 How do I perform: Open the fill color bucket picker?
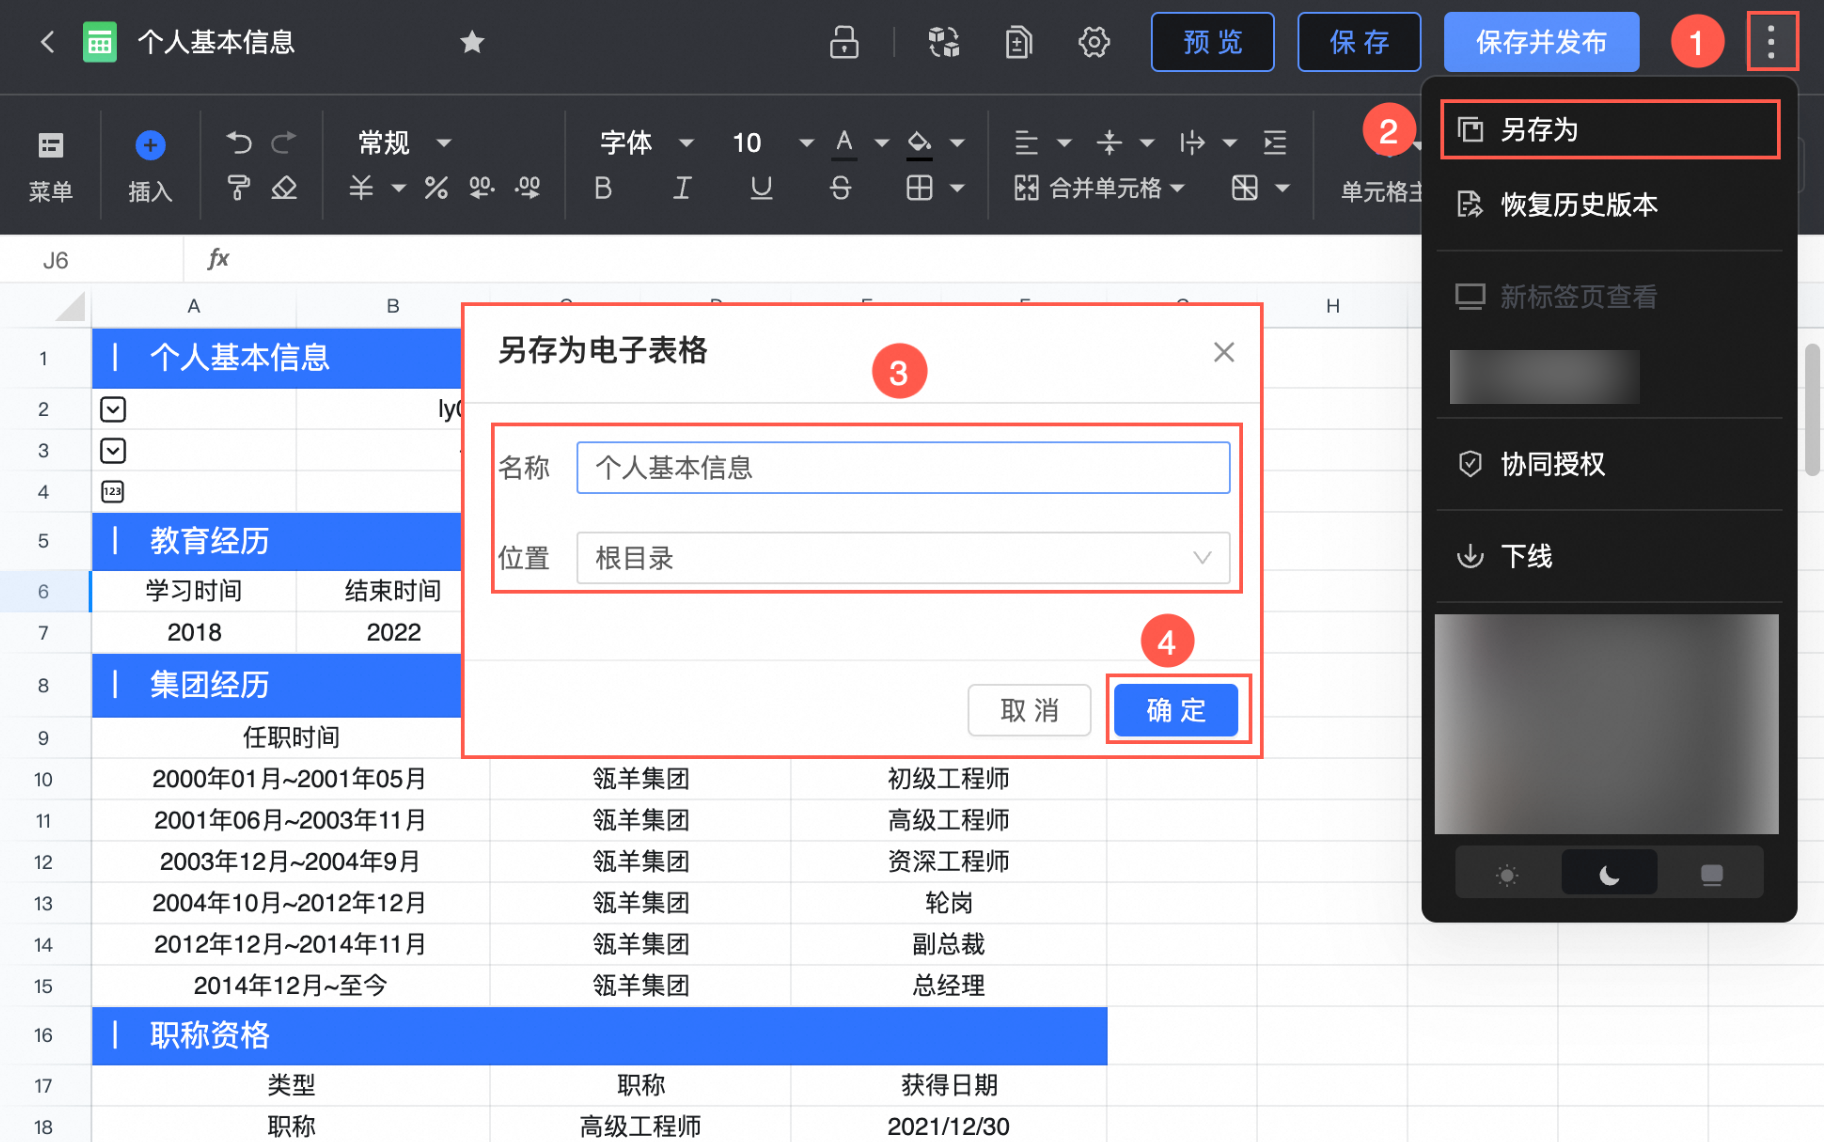[x=919, y=143]
